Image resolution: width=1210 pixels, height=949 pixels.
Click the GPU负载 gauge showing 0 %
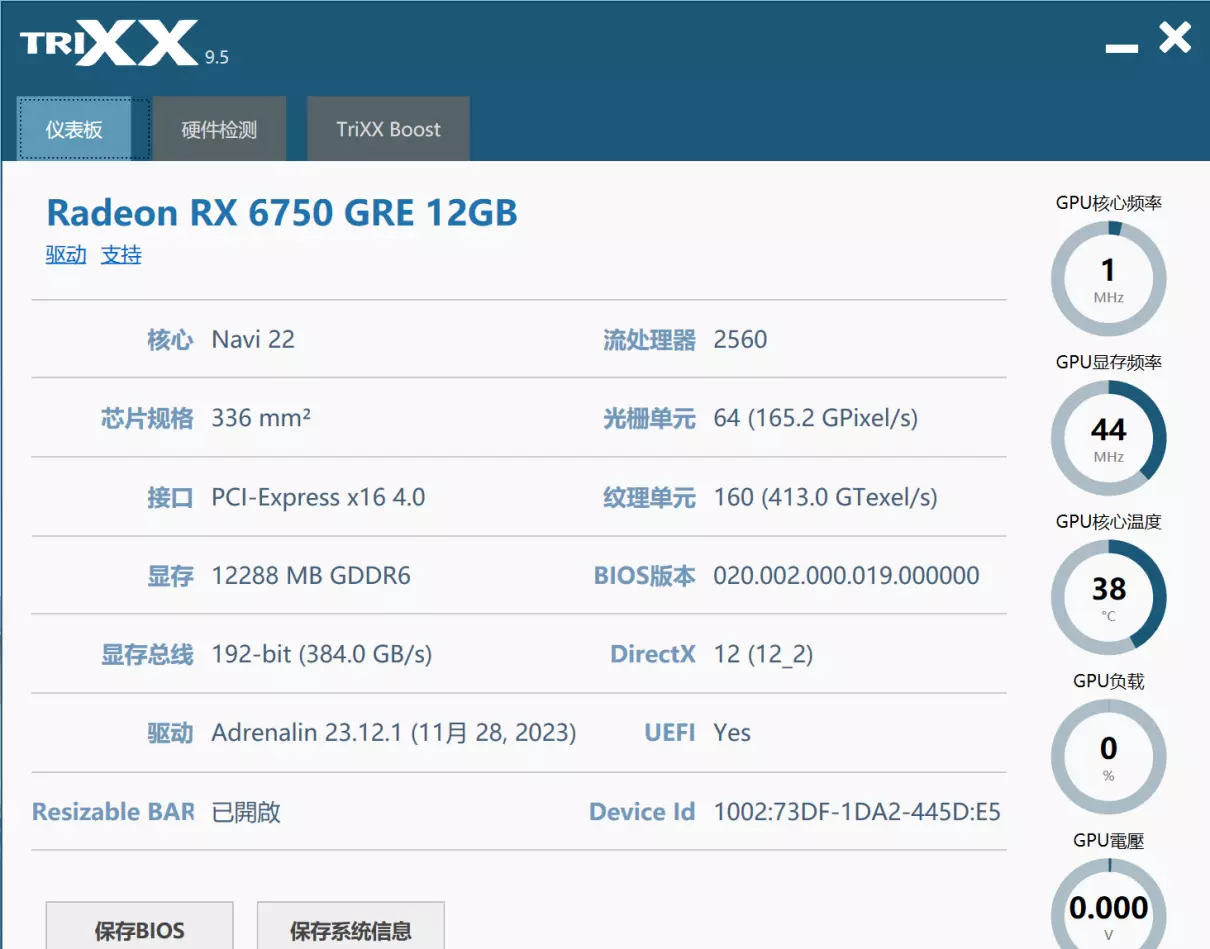click(x=1108, y=757)
